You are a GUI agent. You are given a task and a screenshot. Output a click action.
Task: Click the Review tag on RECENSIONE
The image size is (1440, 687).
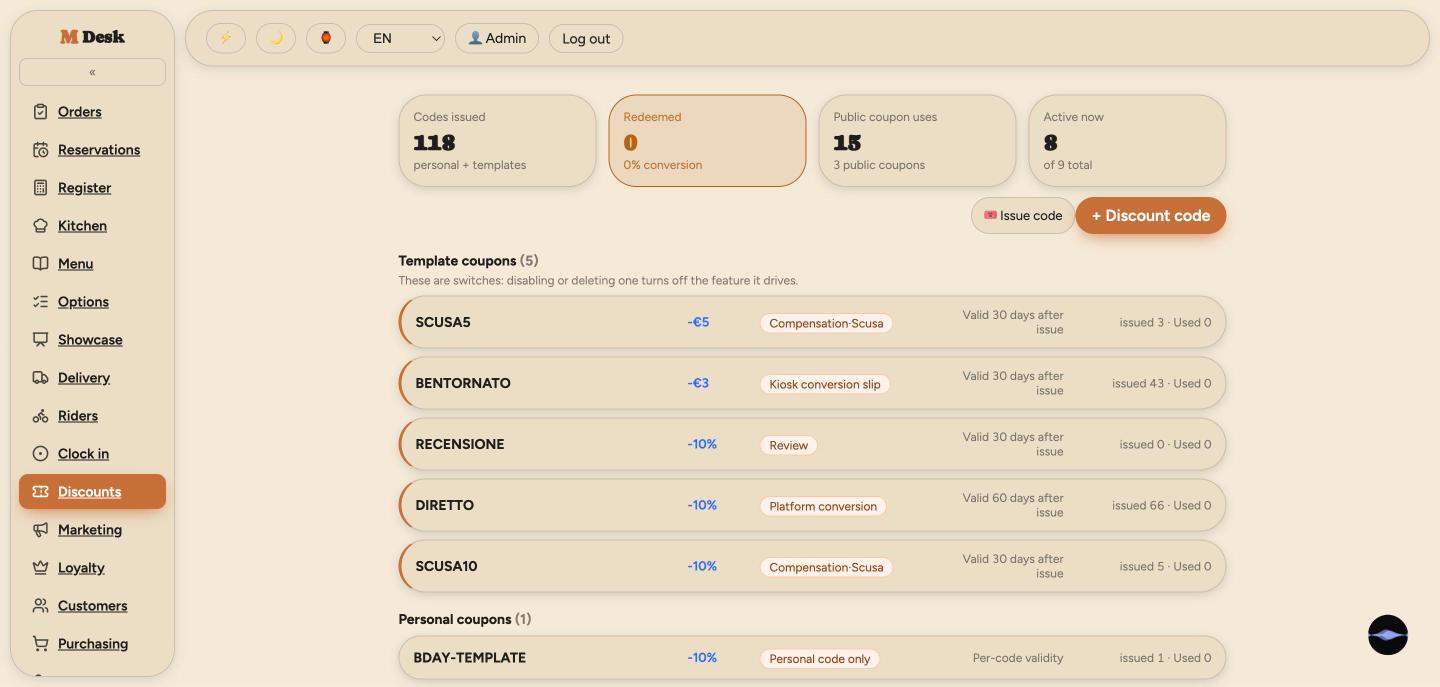pyautogui.click(x=789, y=445)
